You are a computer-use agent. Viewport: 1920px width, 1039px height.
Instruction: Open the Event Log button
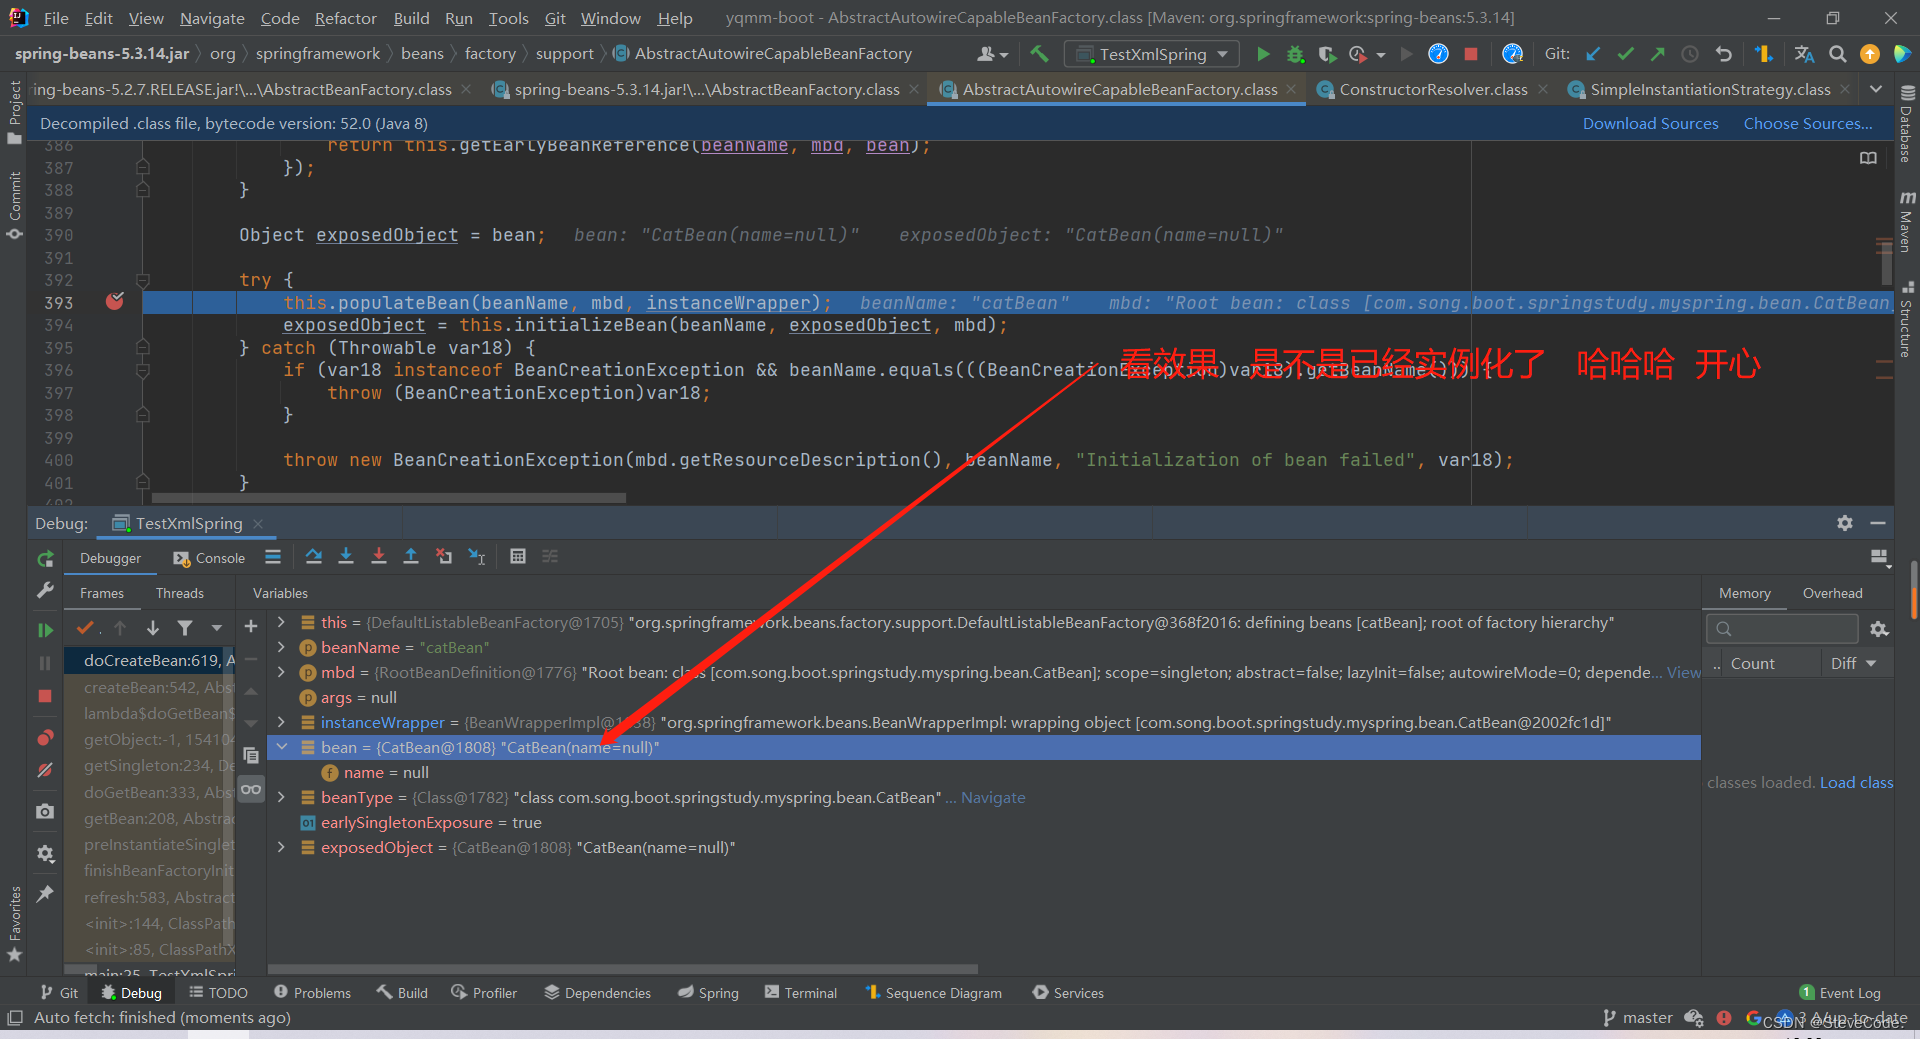(1840, 992)
